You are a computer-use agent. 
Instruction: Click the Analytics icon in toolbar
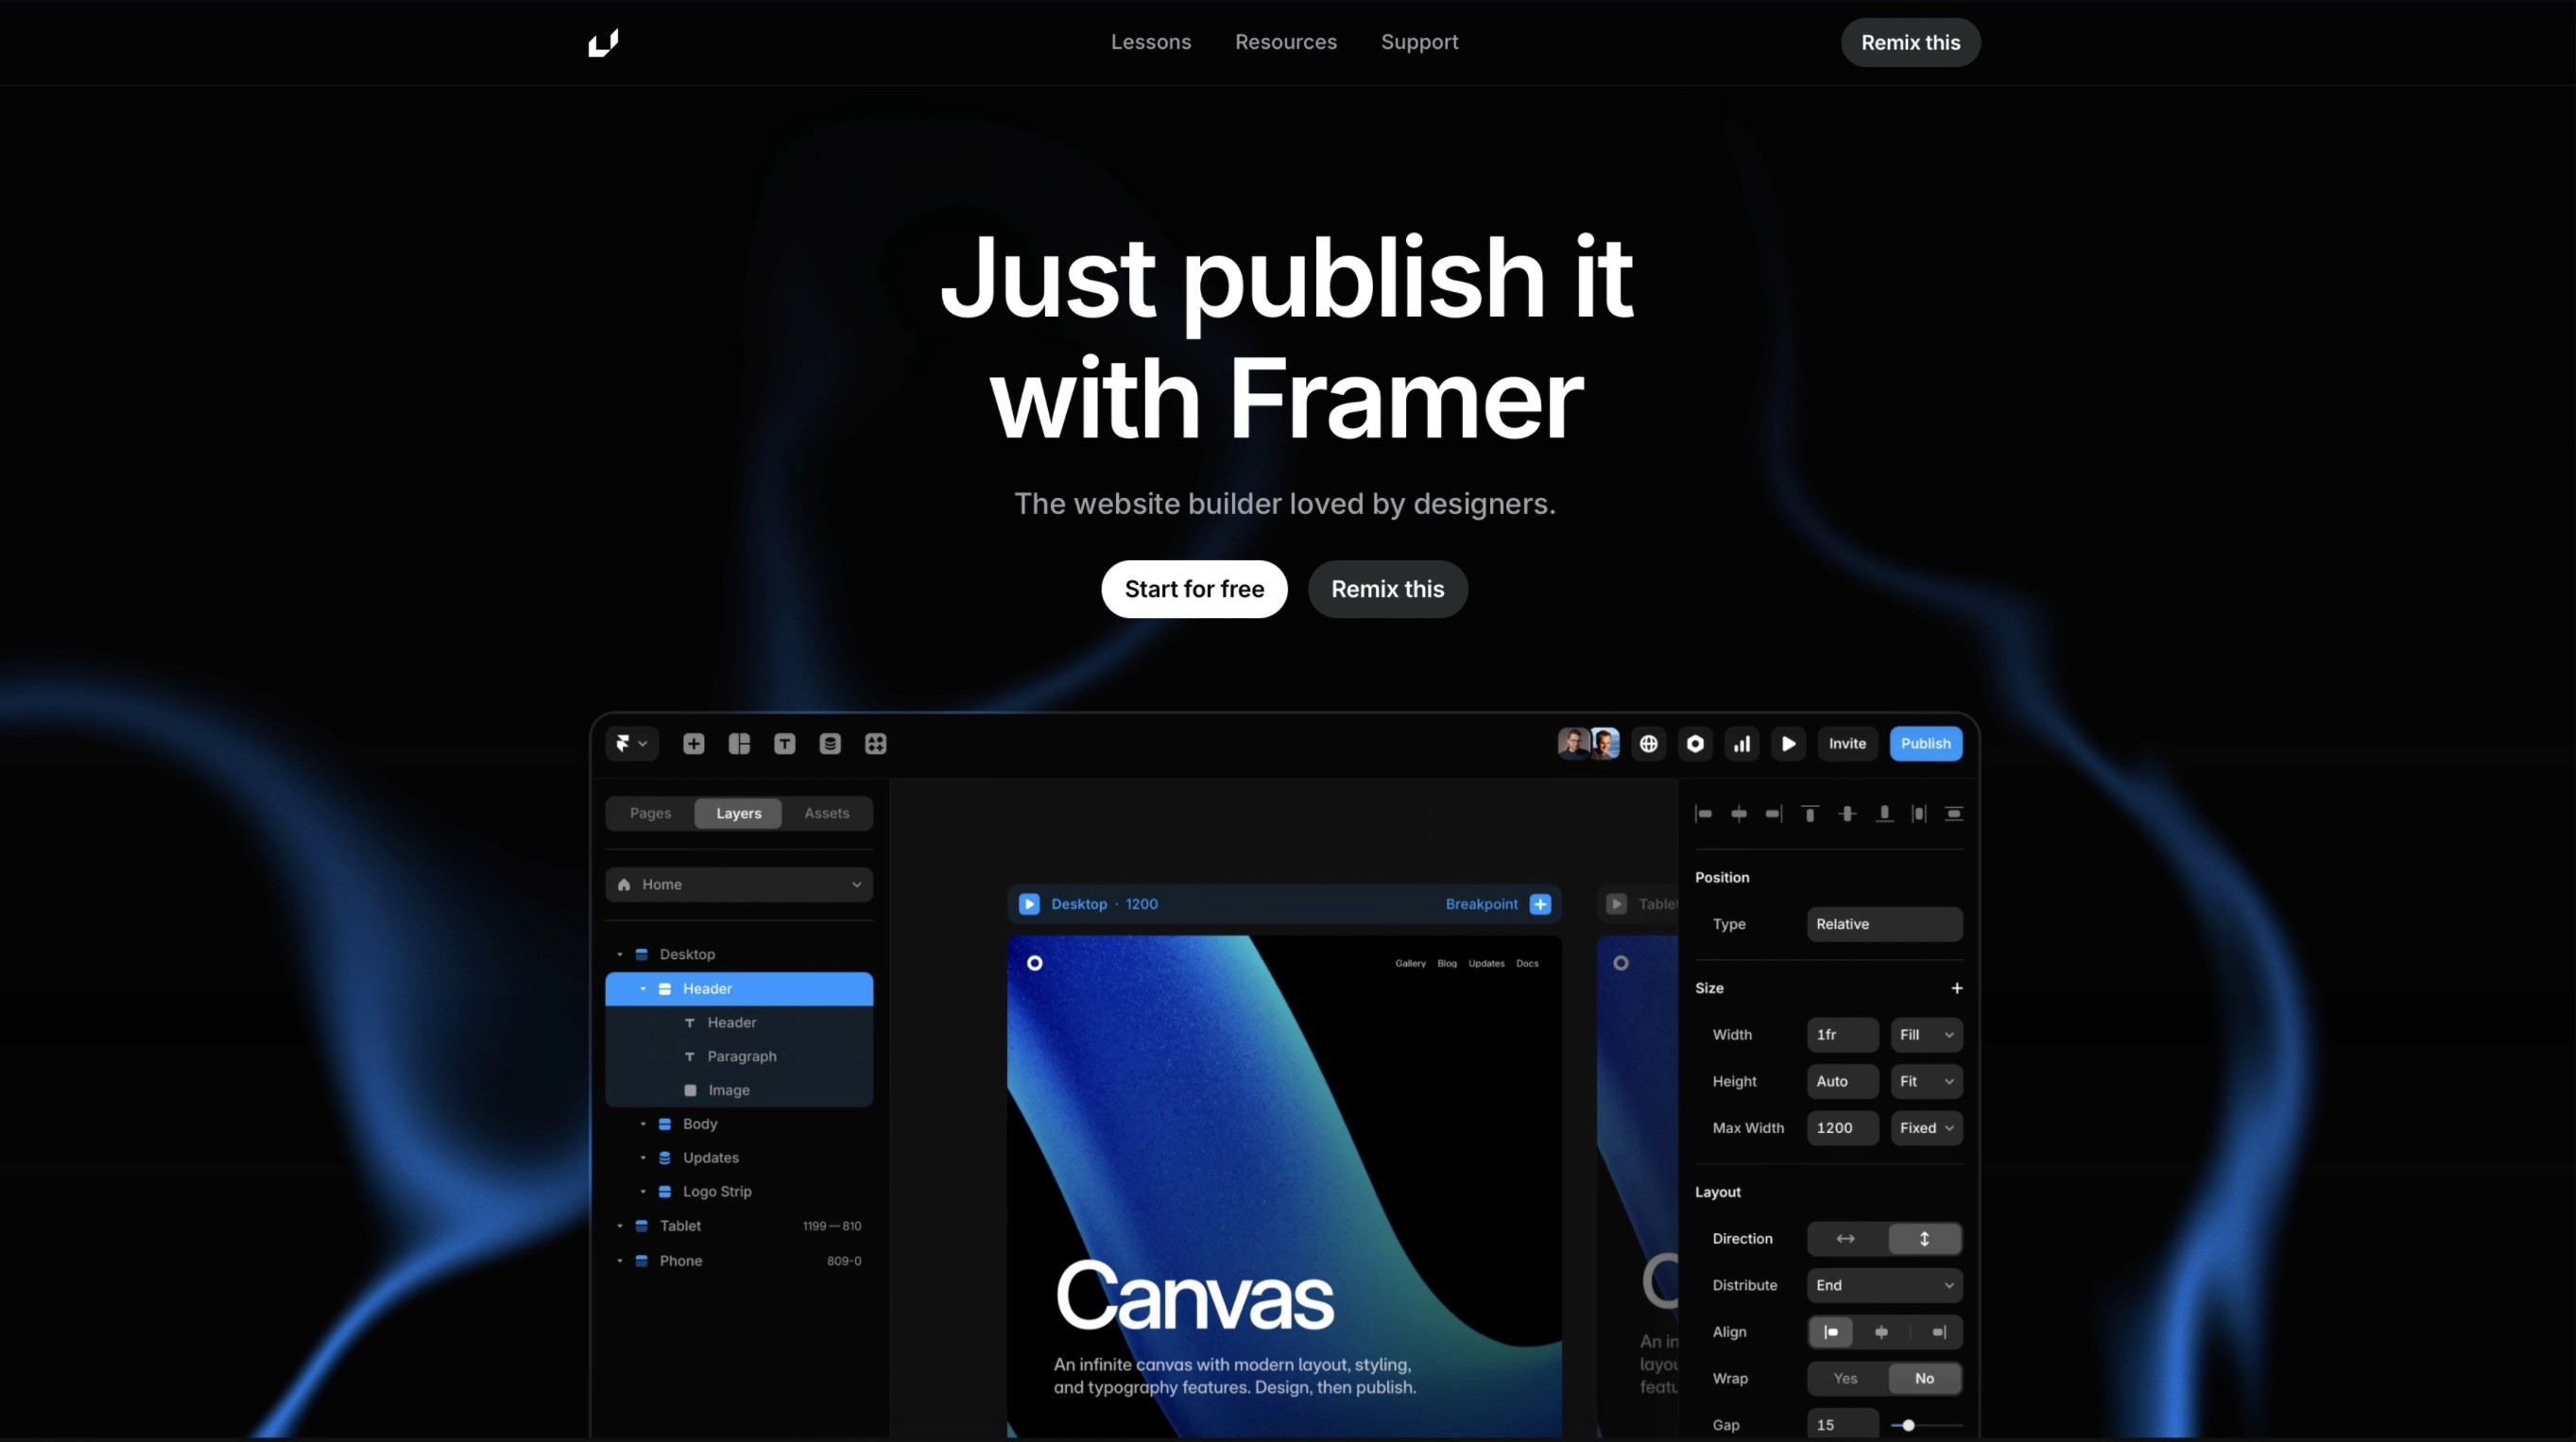1741,743
